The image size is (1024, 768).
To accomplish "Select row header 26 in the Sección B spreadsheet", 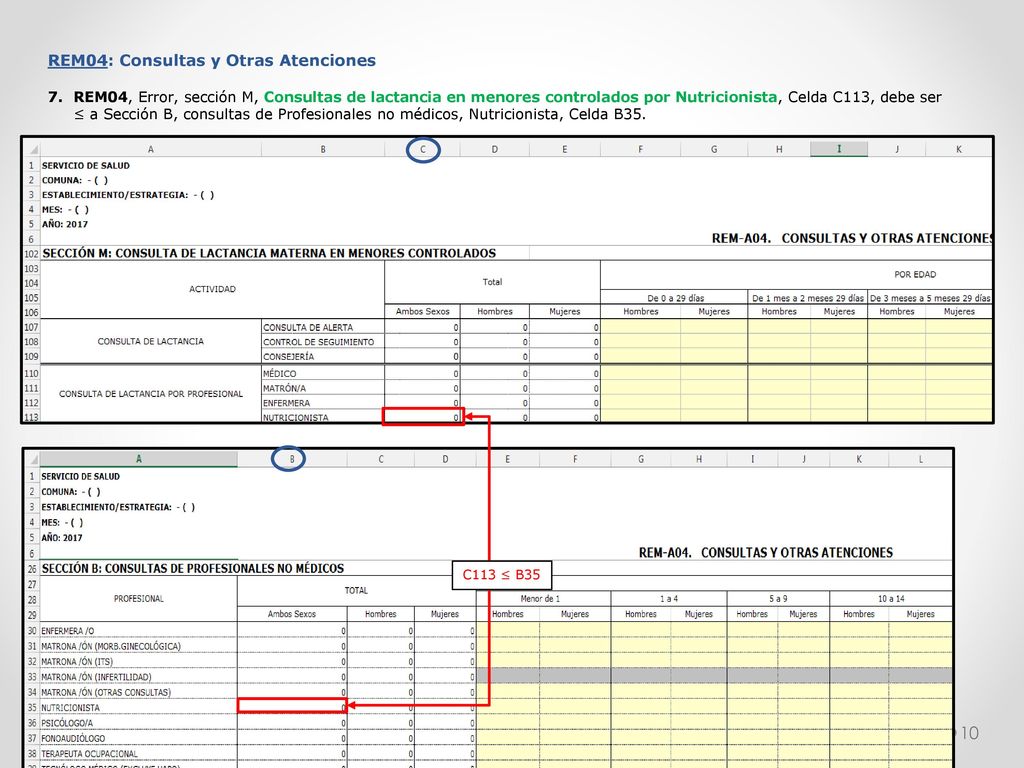I will 32,569.
